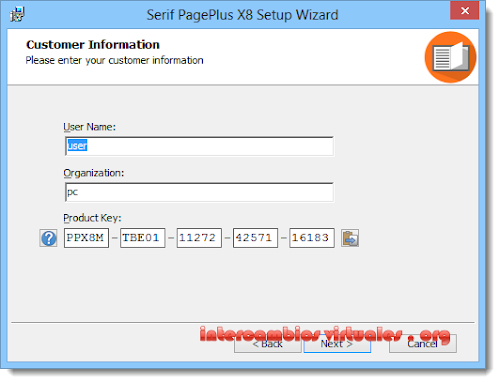Click the "Customer Information" heading
Image resolution: width=500 pixels, height=383 pixels.
point(93,45)
